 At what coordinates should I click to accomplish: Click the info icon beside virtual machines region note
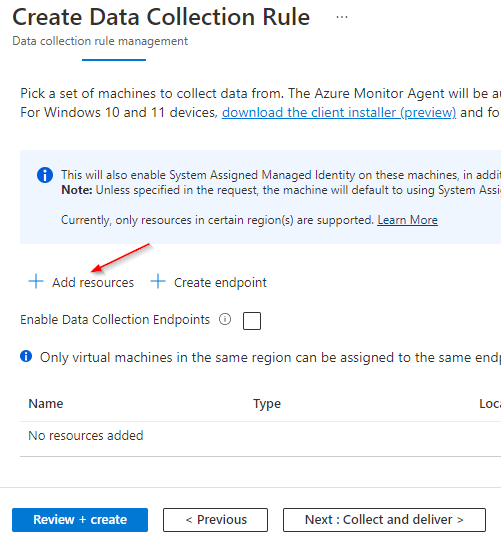(x=26, y=356)
